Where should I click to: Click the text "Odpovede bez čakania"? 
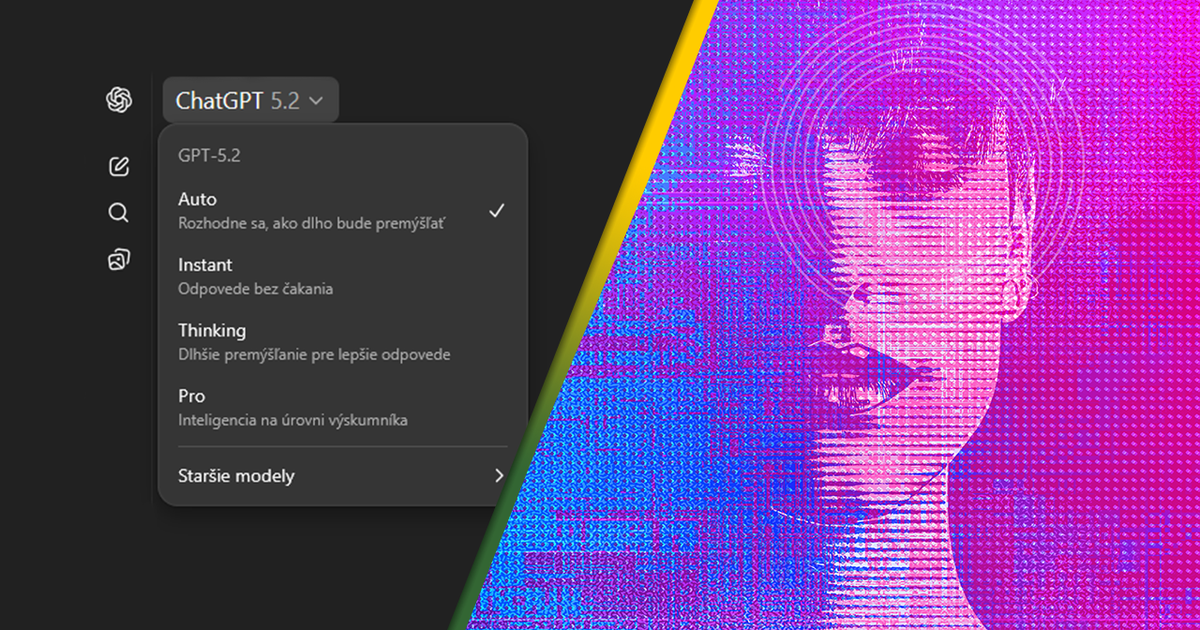(255, 289)
